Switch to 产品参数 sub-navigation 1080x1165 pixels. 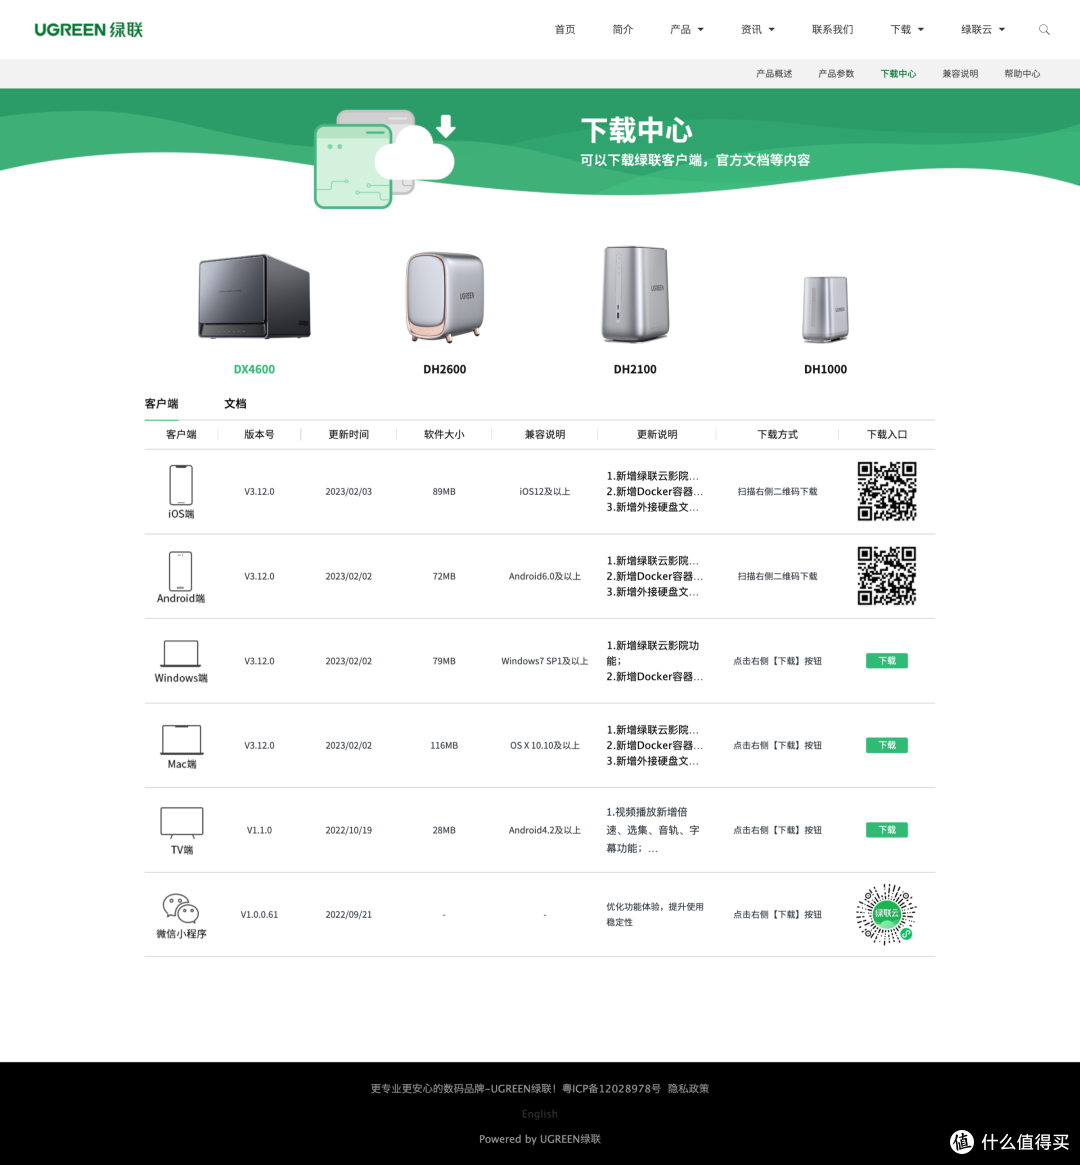pos(836,74)
